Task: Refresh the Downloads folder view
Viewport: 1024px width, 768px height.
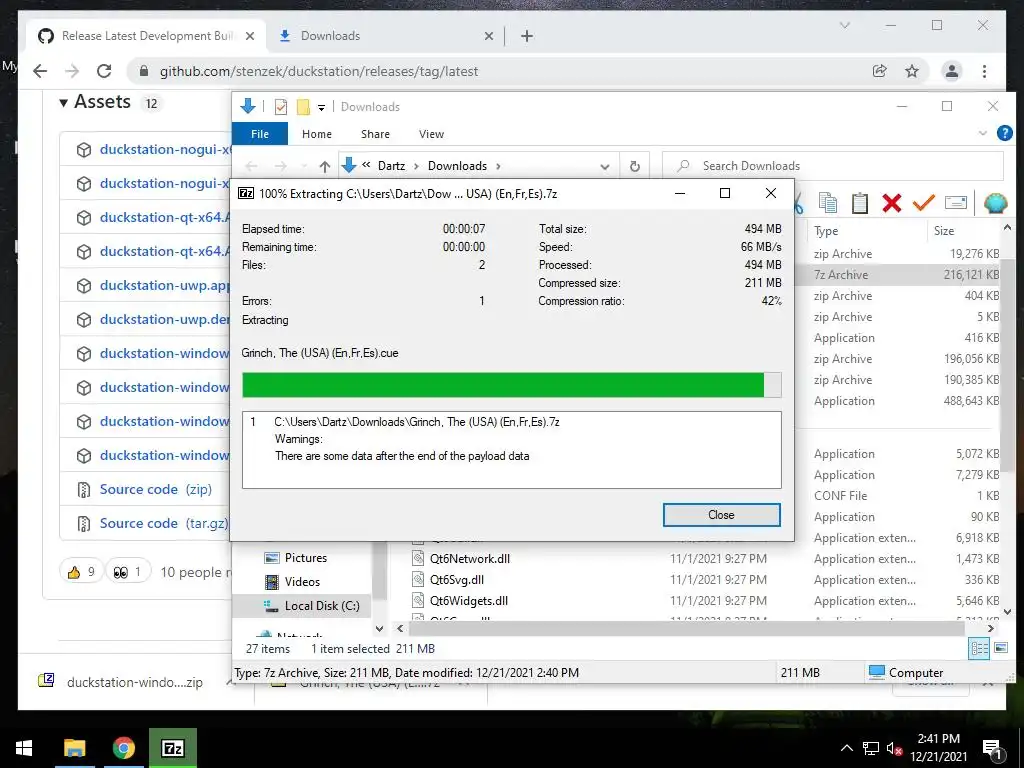Action: click(x=635, y=167)
